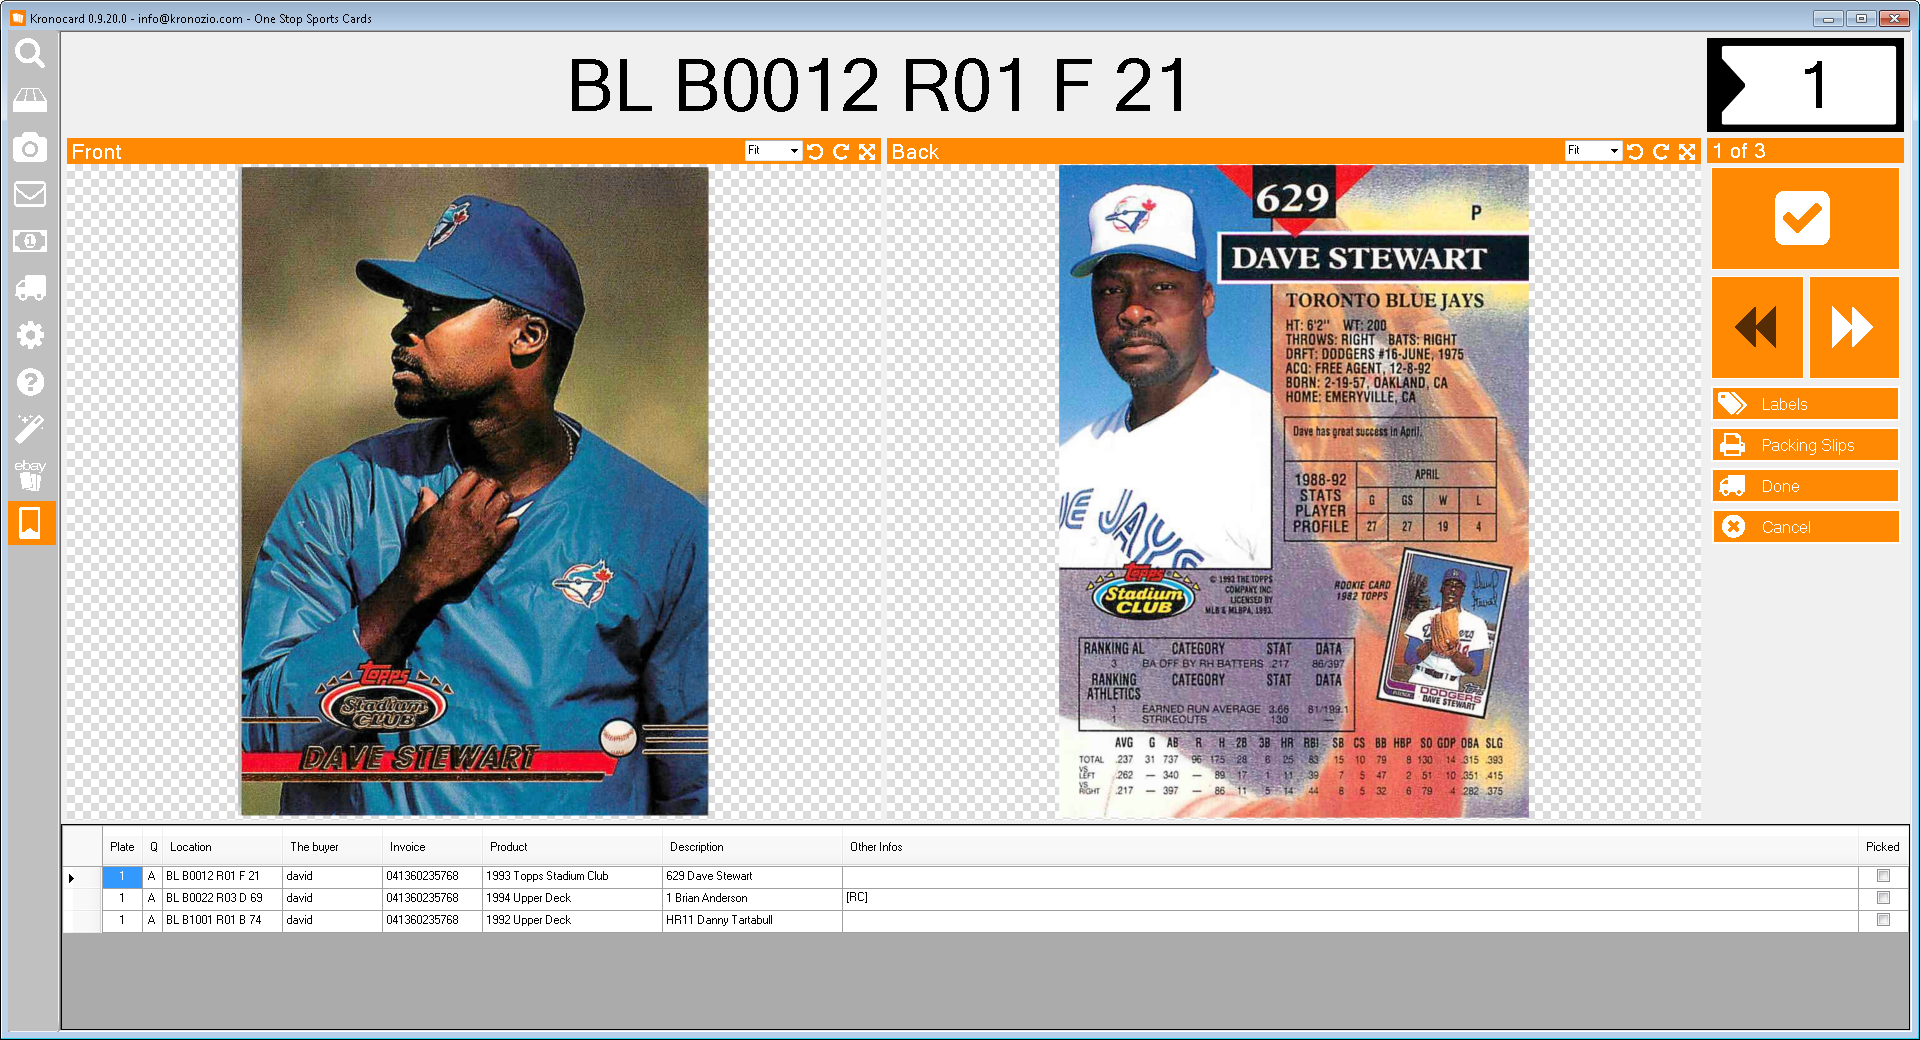Select the magic wand tool icon

(30, 429)
